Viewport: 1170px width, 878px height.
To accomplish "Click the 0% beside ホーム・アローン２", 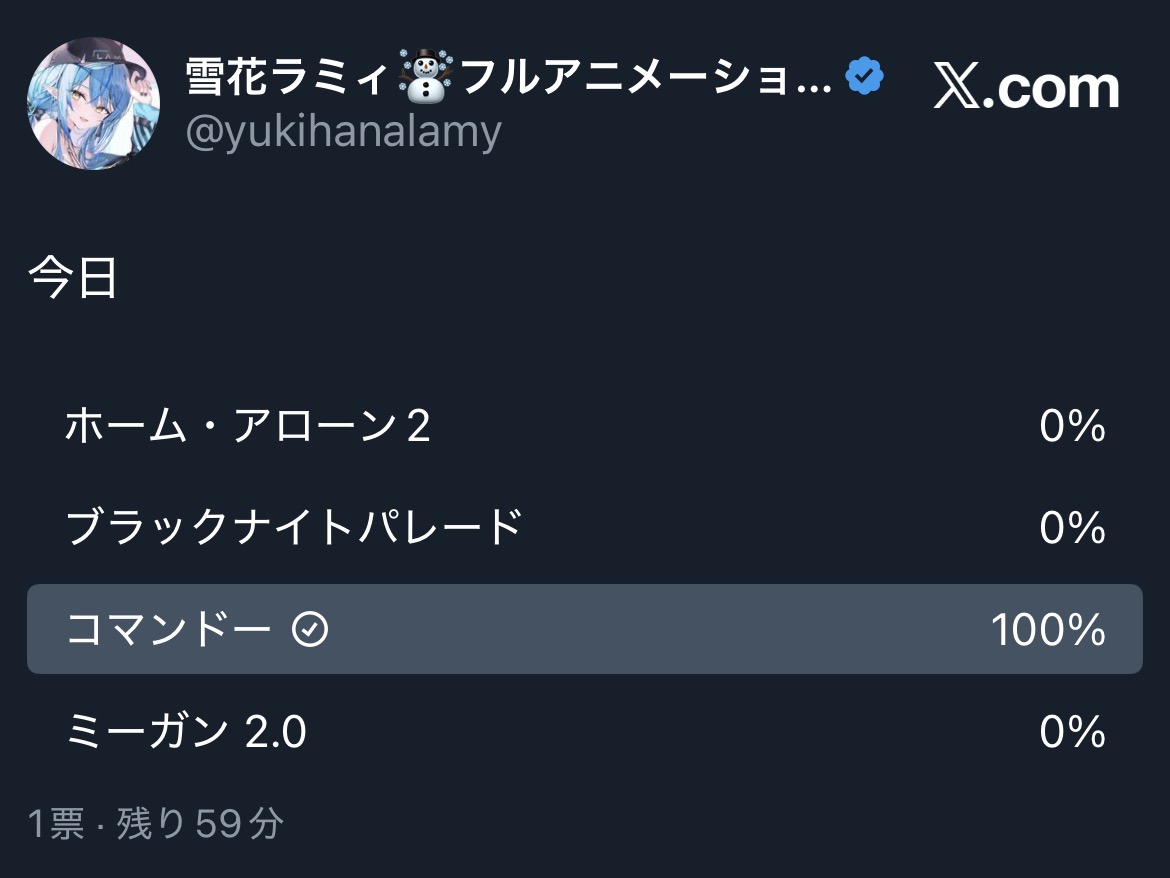I will [x=1072, y=428].
